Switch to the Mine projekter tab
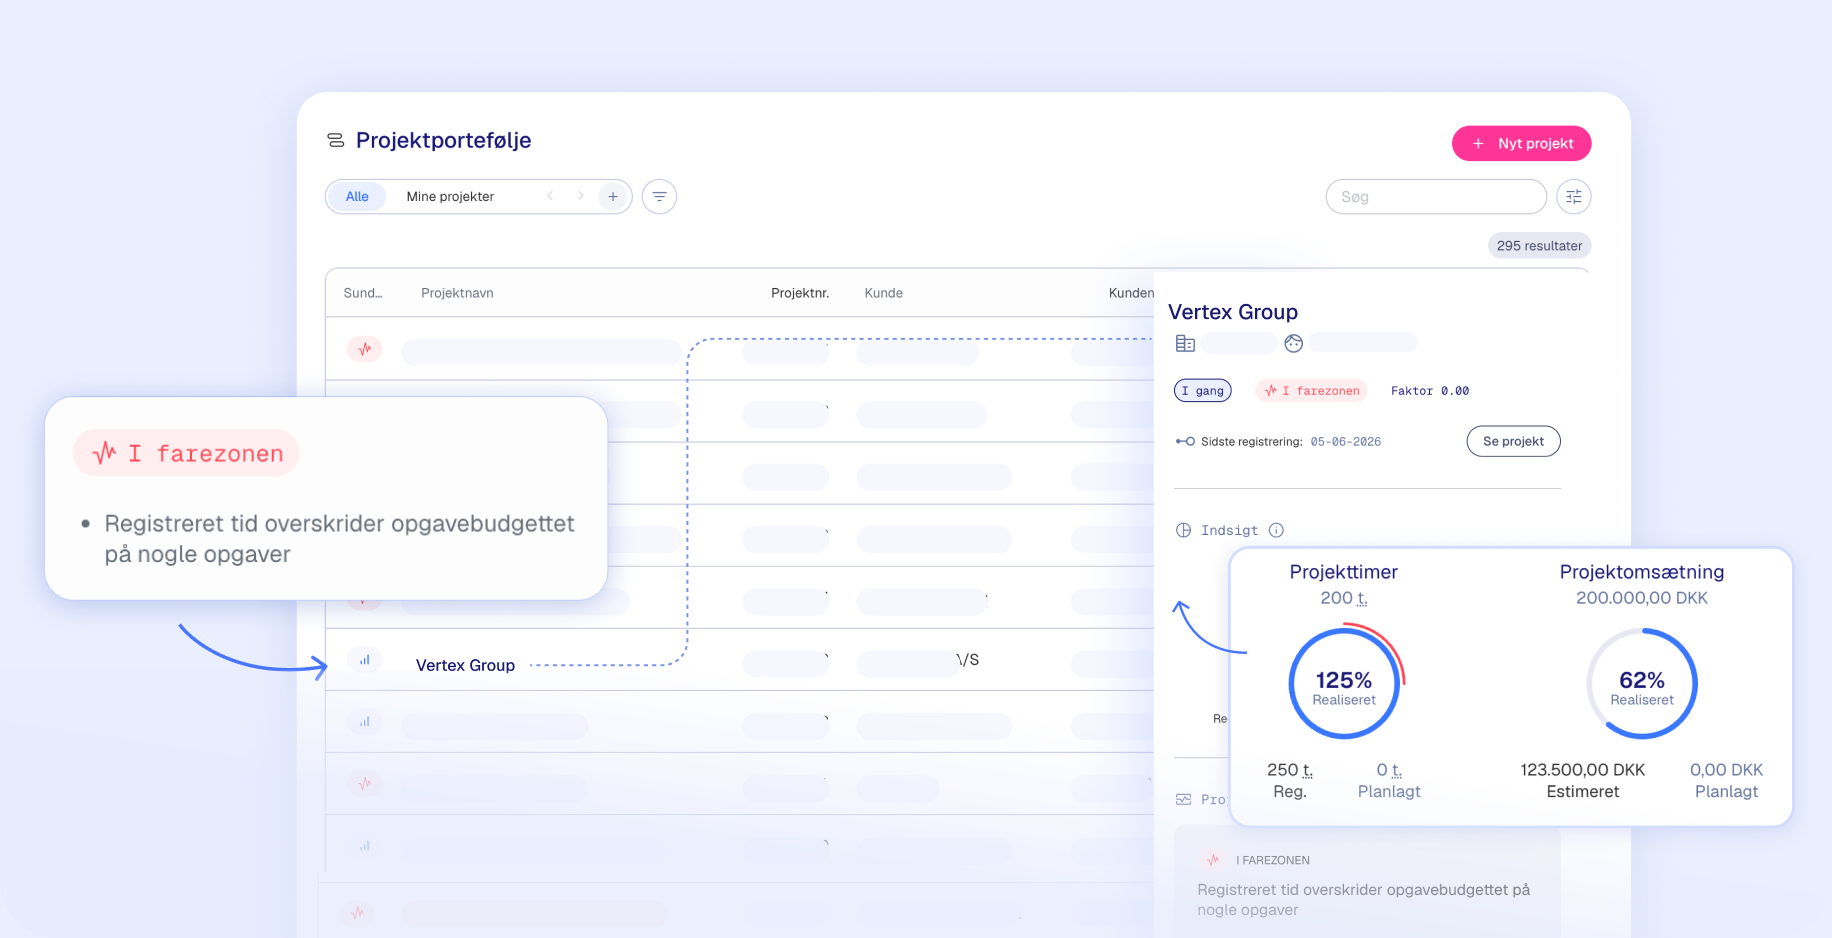This screenshot has width=1832, height=938. click(450, 197)
